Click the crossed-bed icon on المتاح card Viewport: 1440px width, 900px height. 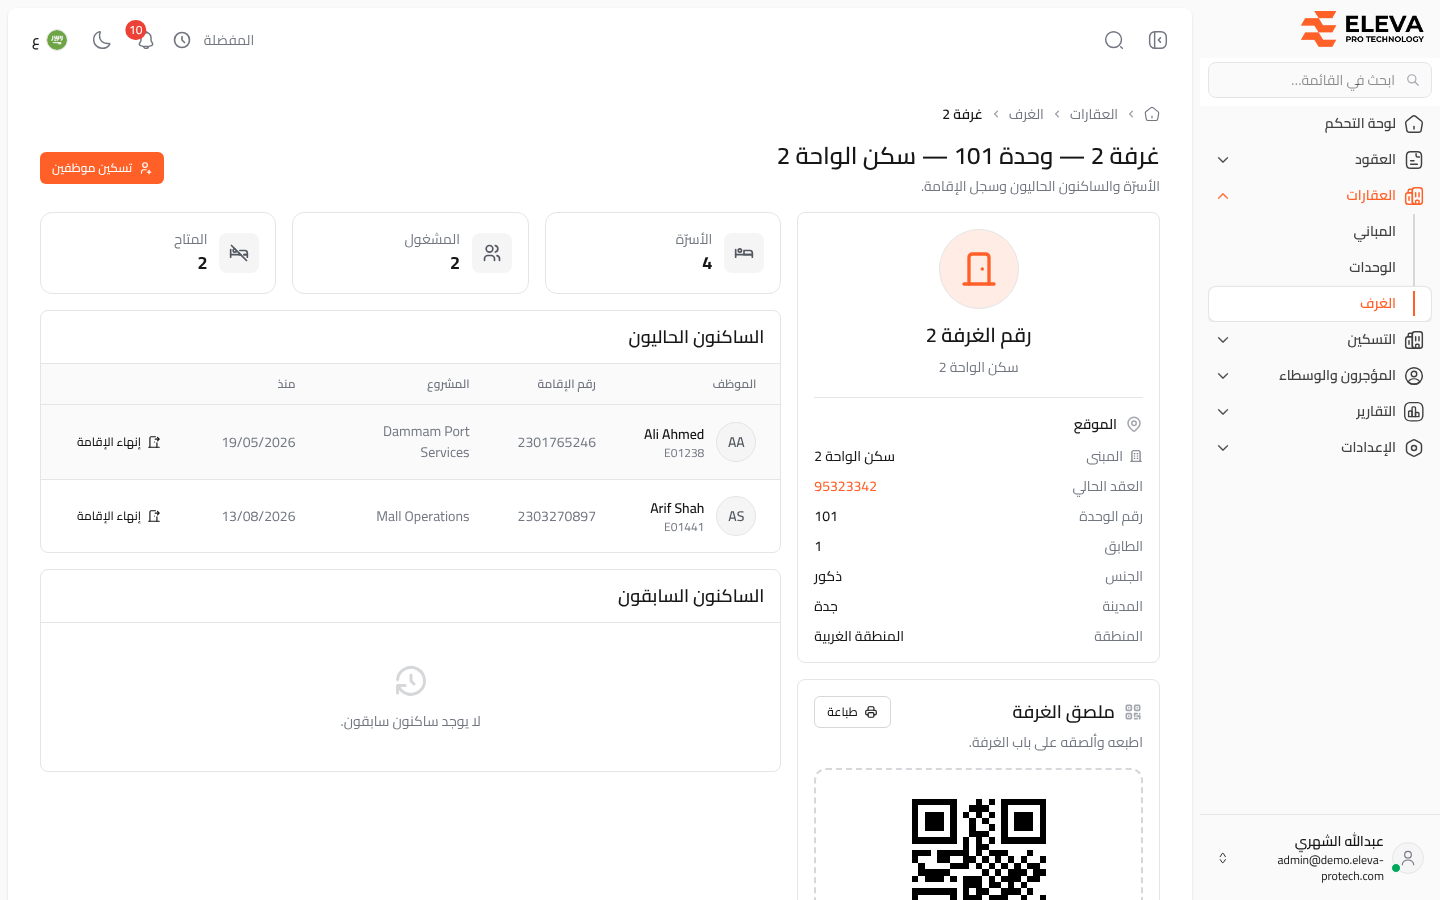239,253
